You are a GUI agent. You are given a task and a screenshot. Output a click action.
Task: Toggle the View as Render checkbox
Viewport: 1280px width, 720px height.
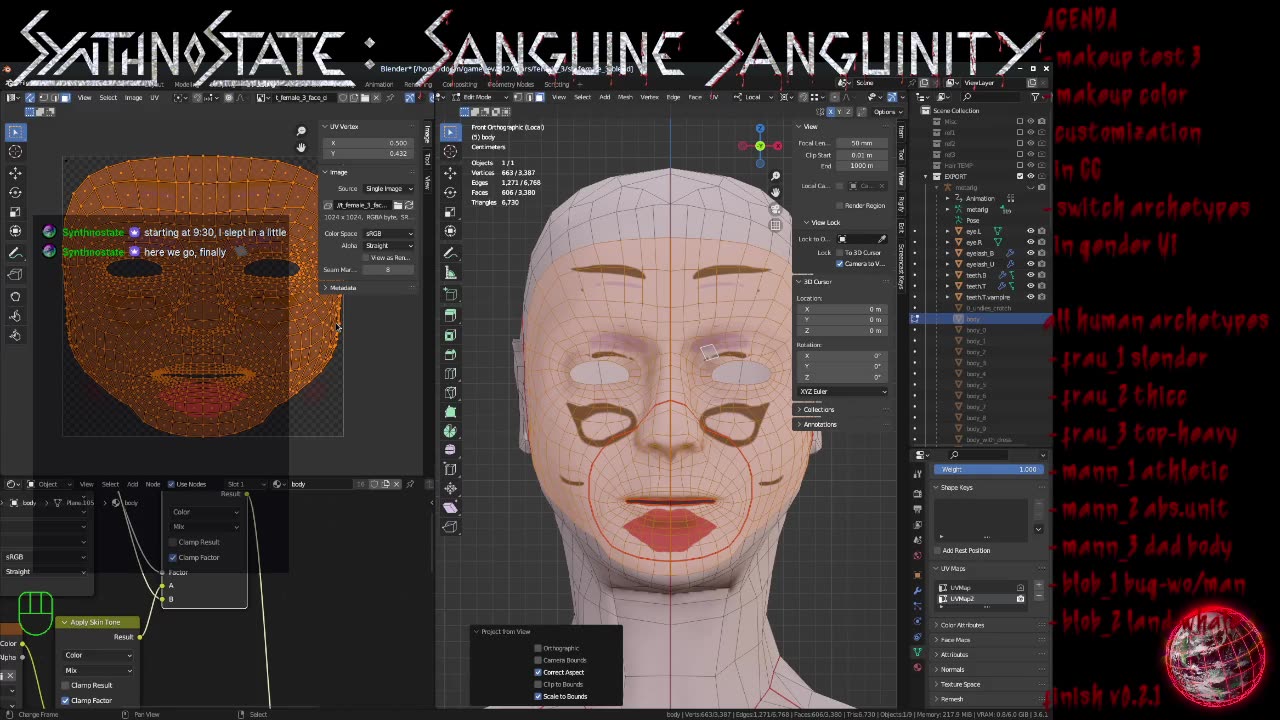[365, 257]
